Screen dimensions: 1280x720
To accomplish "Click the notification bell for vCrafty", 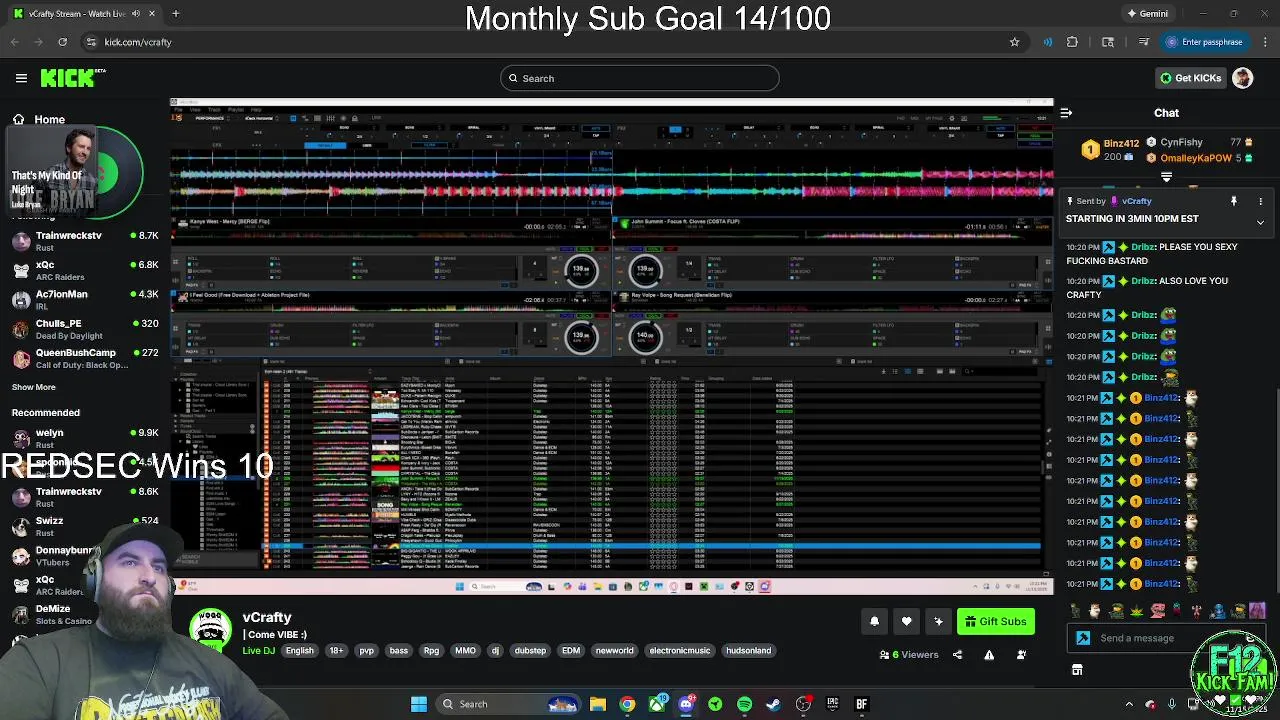I will [x=874, y=621].
